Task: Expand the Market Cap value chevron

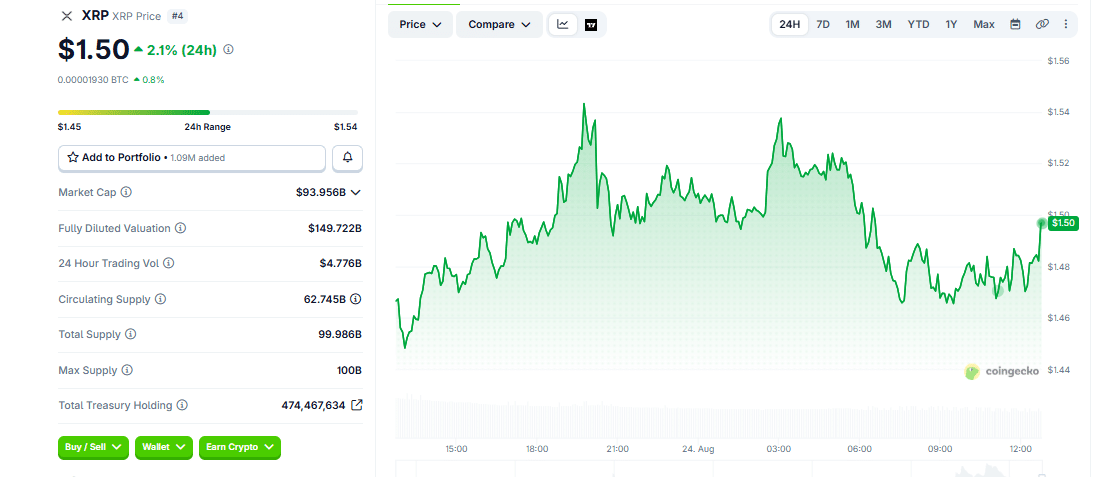Action: click(356, 192)
